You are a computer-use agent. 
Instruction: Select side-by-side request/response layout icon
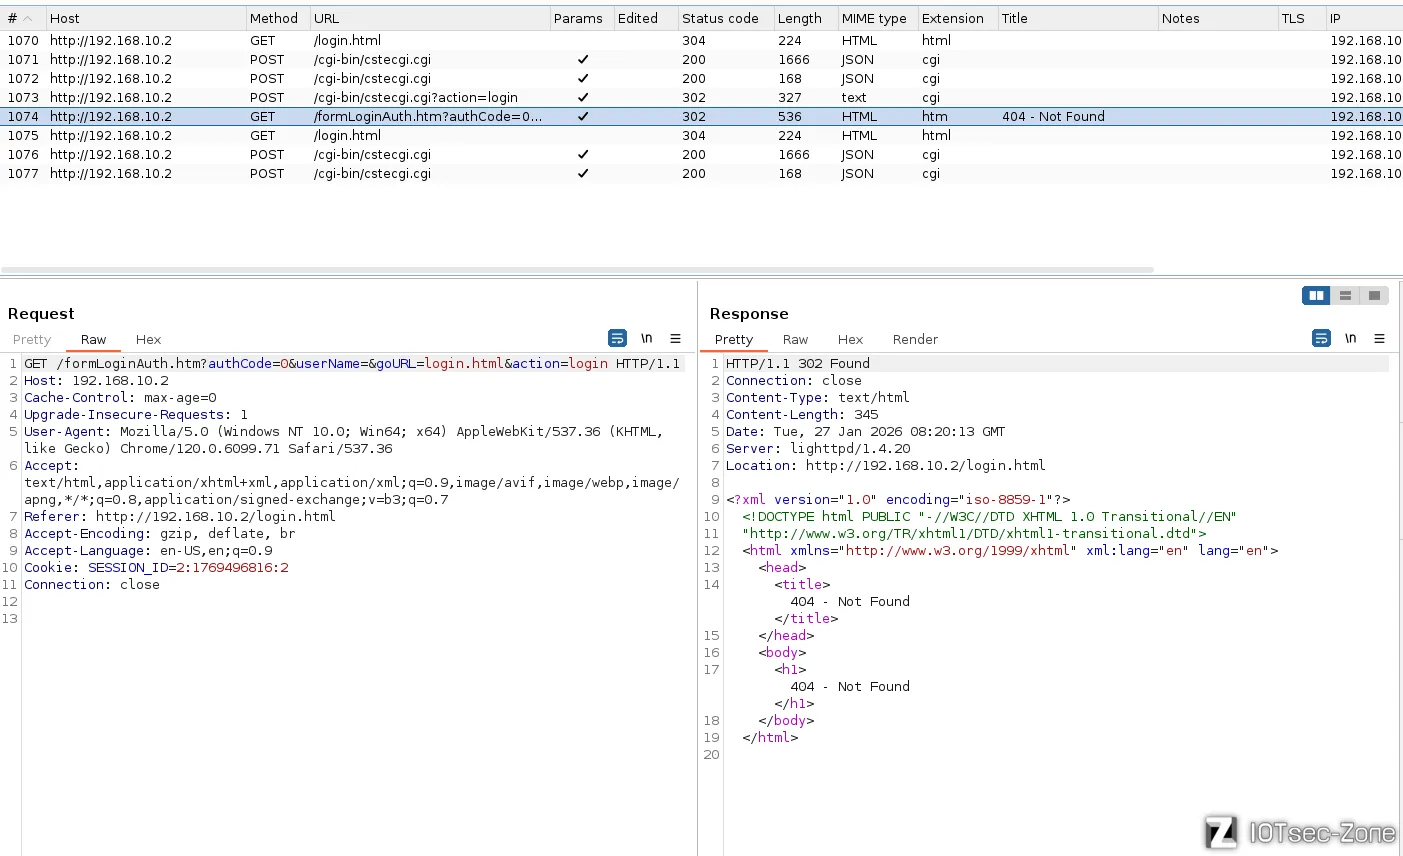pos(1316,295)
